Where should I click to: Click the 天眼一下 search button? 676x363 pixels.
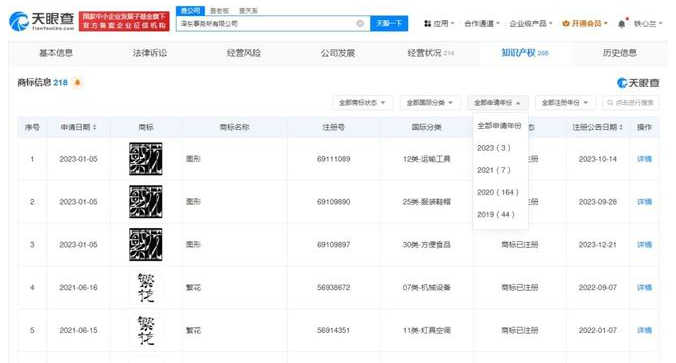[389, 23]
